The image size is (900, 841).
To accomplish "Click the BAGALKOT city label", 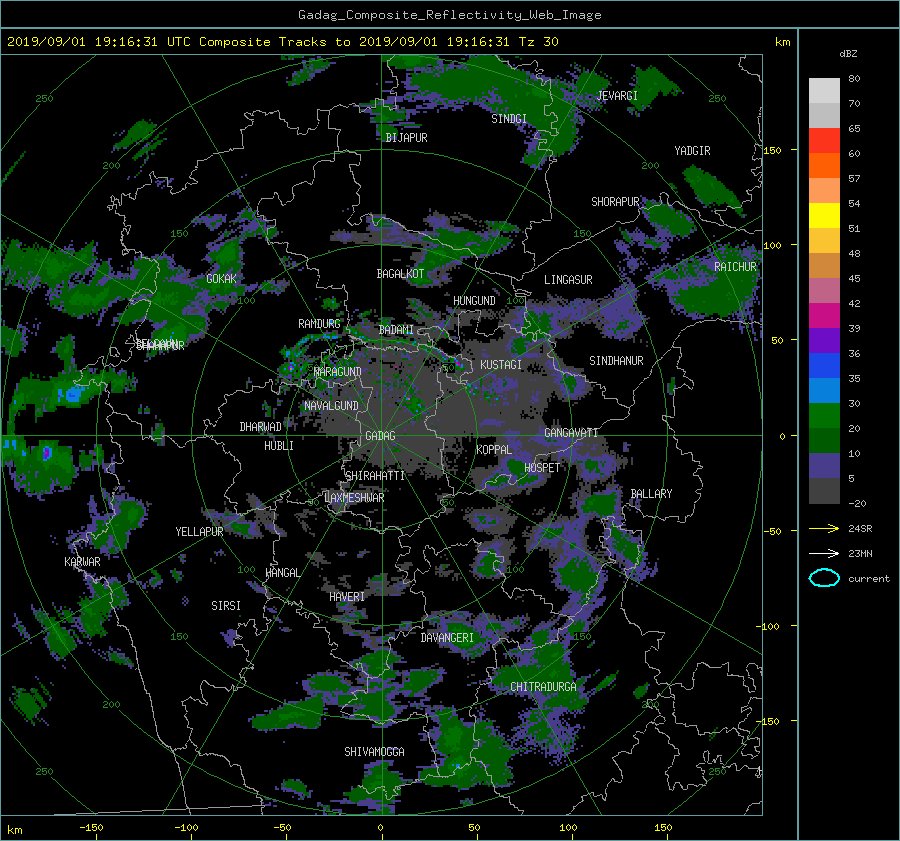I will [400, 274].
